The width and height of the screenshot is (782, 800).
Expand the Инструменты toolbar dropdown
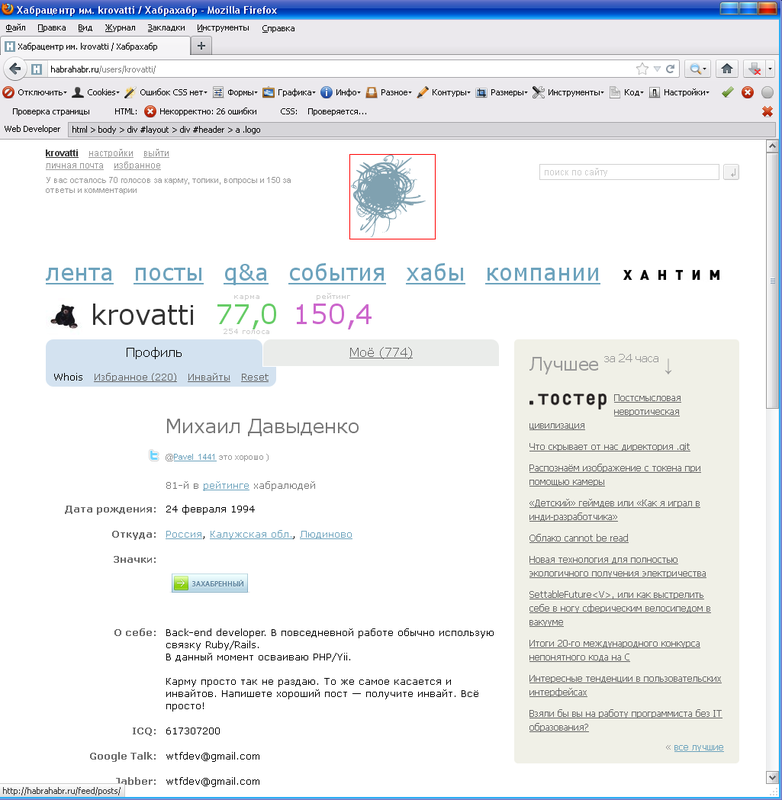(x=568, y=92)
